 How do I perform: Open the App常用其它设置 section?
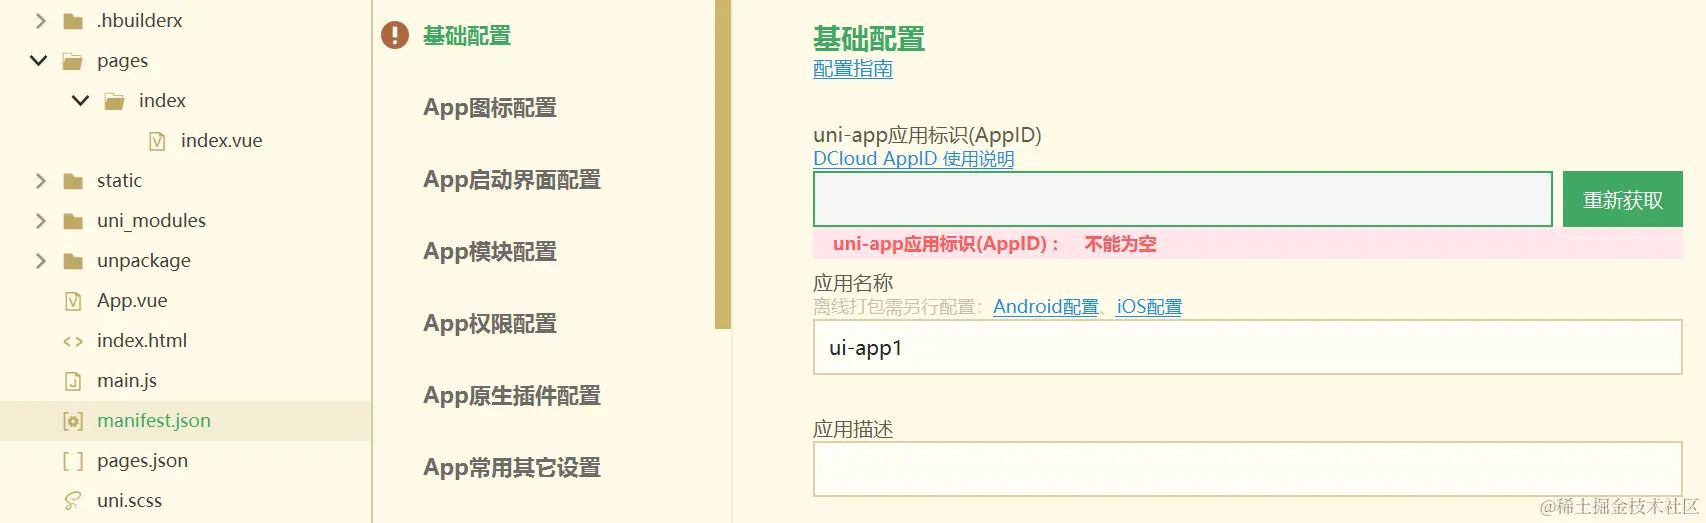(512, 468)
